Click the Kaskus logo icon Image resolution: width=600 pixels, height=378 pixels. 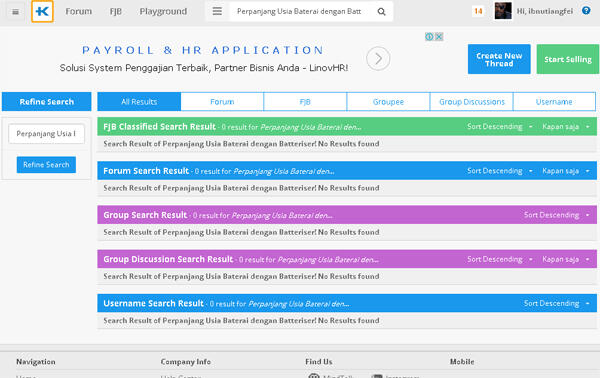click(x=42, y=11)
